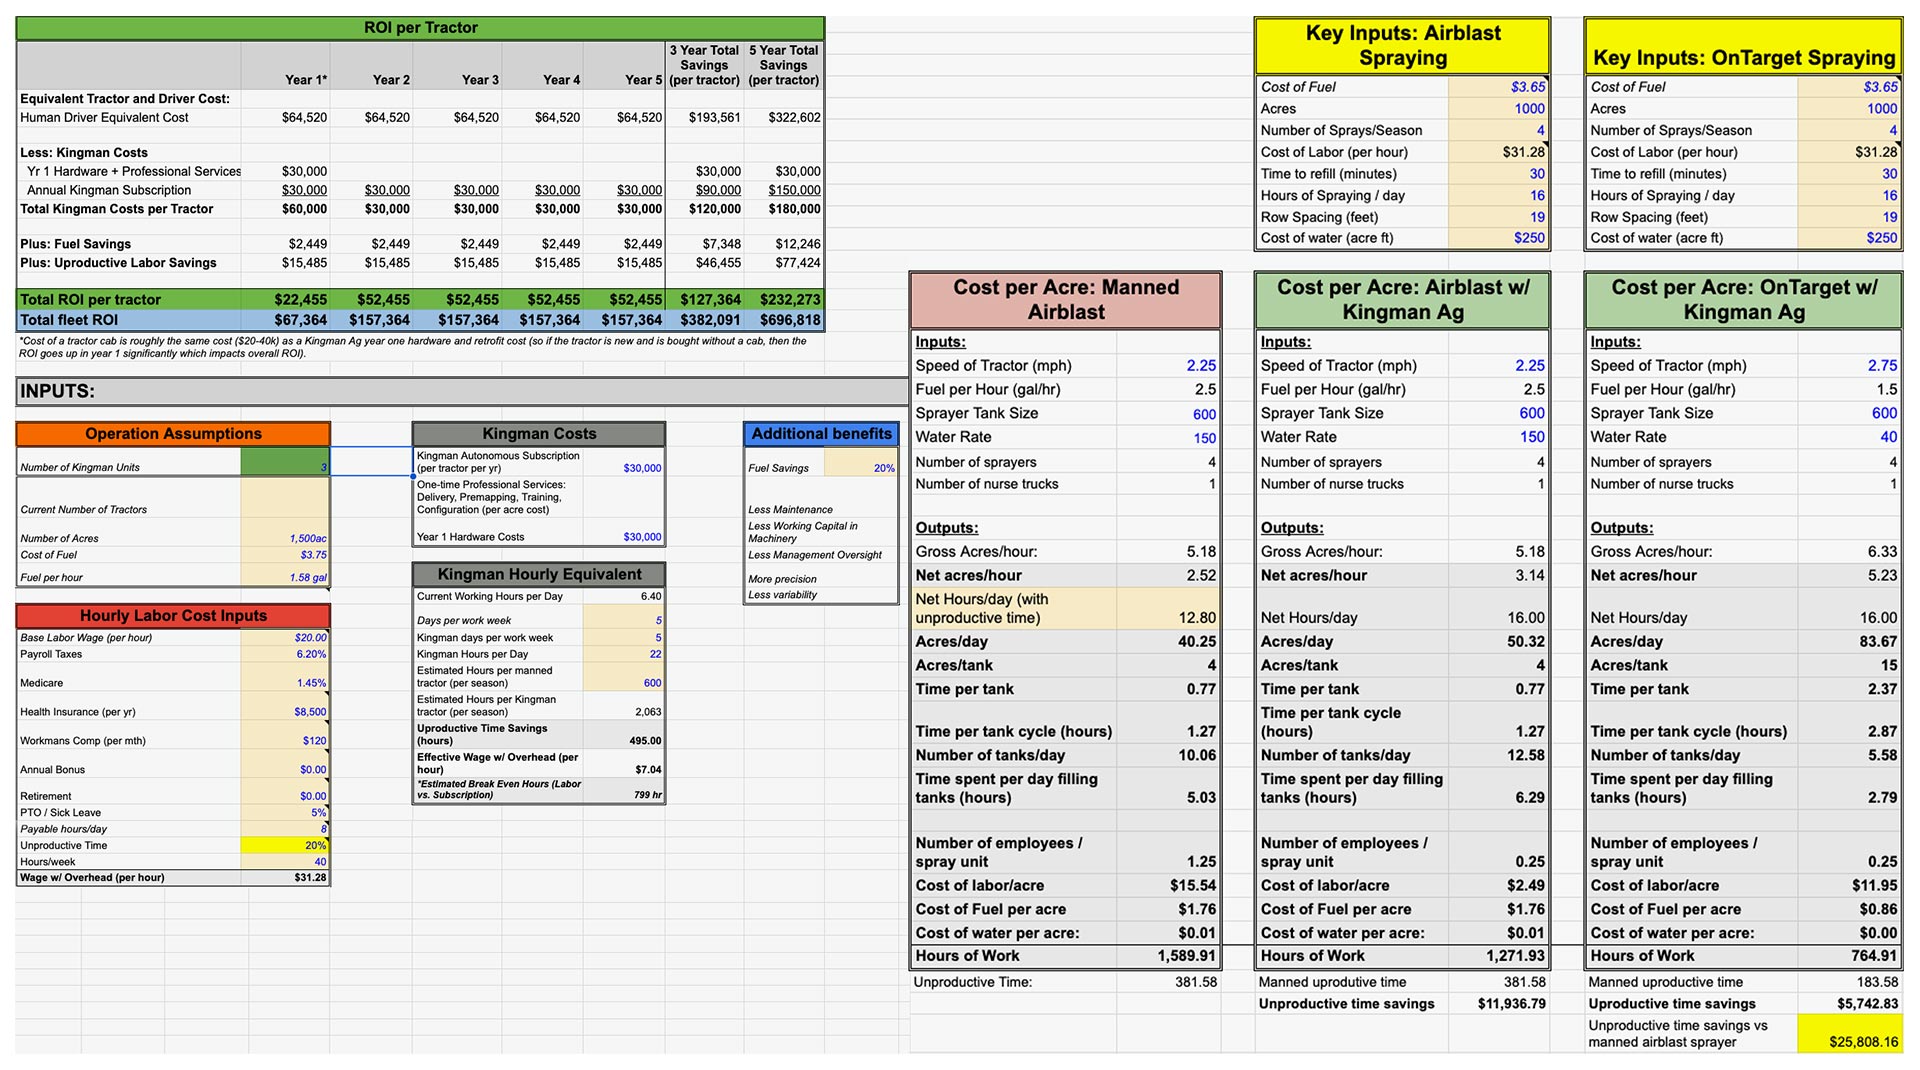The image size is (1920, 1070).
Task: Select the Base Labor Wage $20.00 cell
Action: pyautogui.click(x=285, y=637)
